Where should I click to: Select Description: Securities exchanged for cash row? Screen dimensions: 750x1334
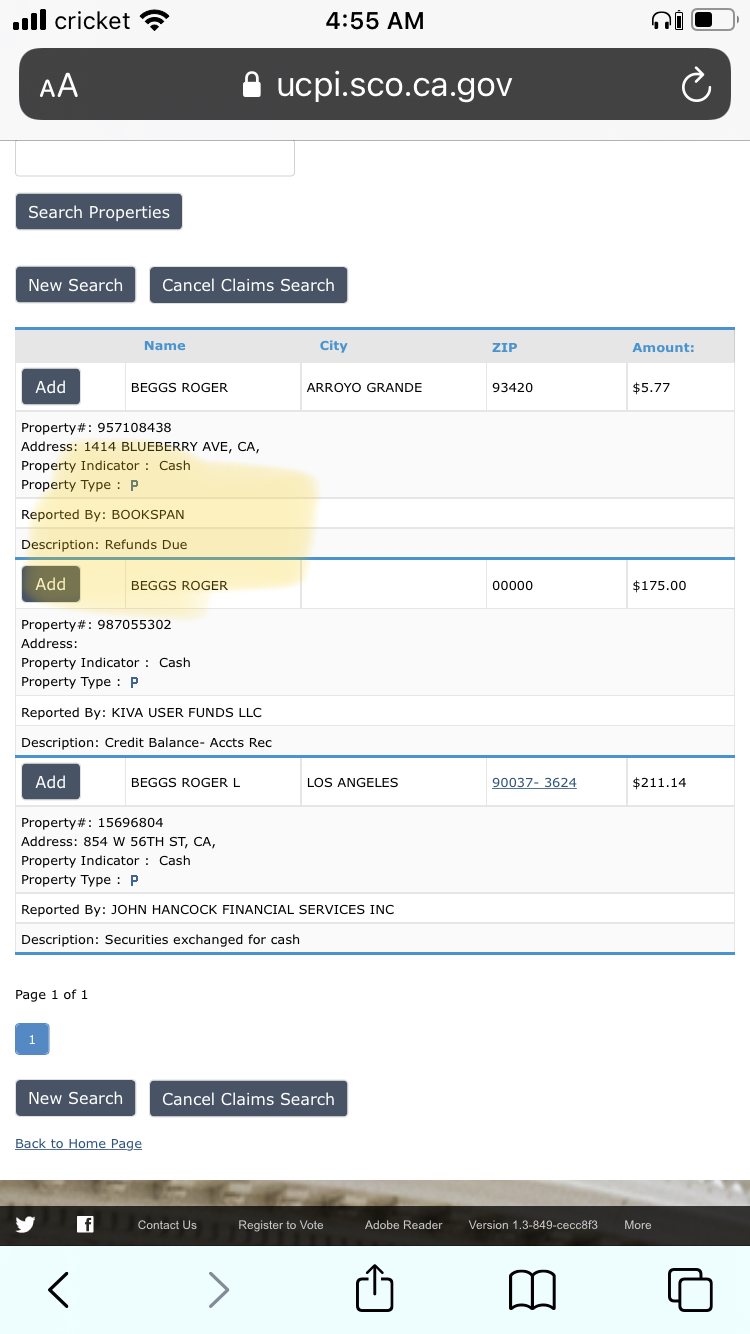(x=375, y=939)
